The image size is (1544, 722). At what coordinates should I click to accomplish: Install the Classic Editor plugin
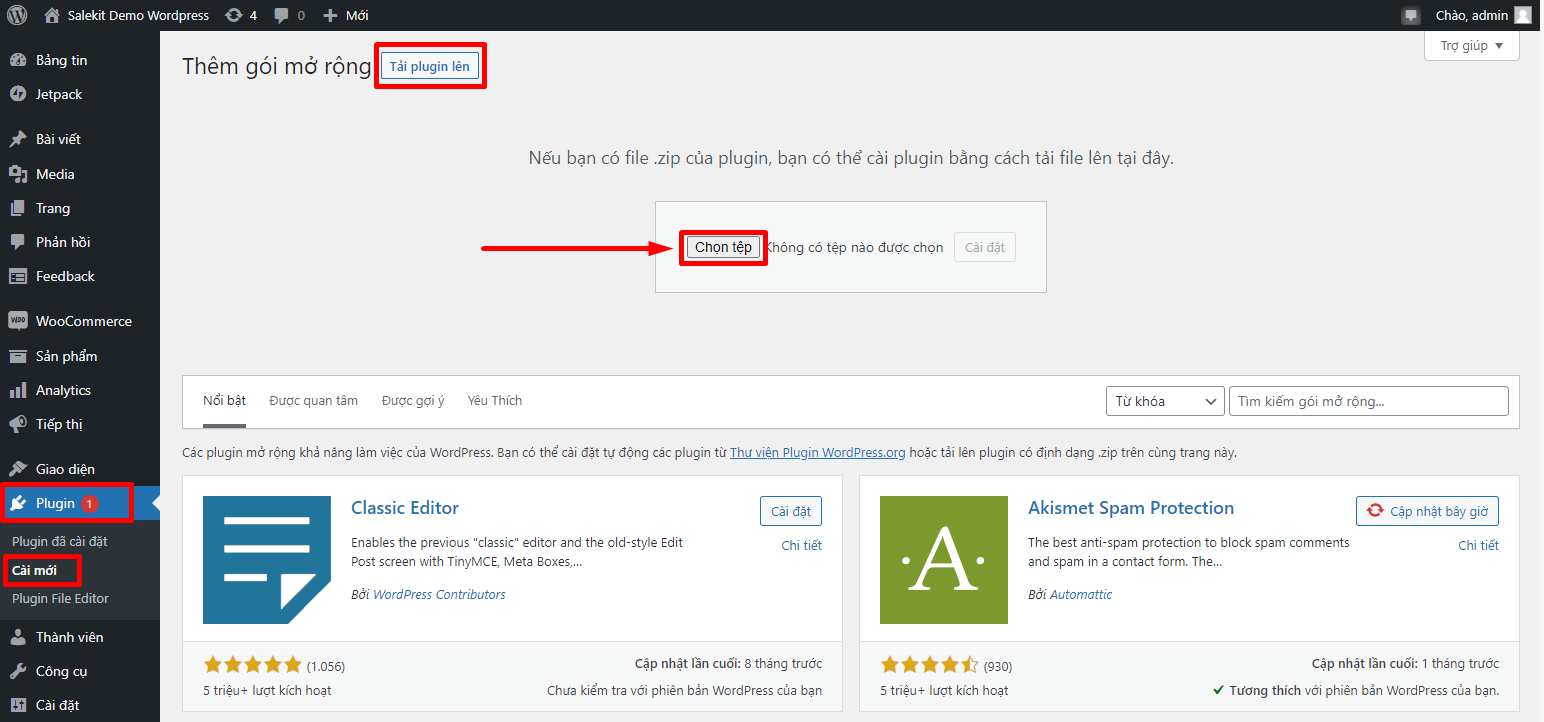click(790, 511)
